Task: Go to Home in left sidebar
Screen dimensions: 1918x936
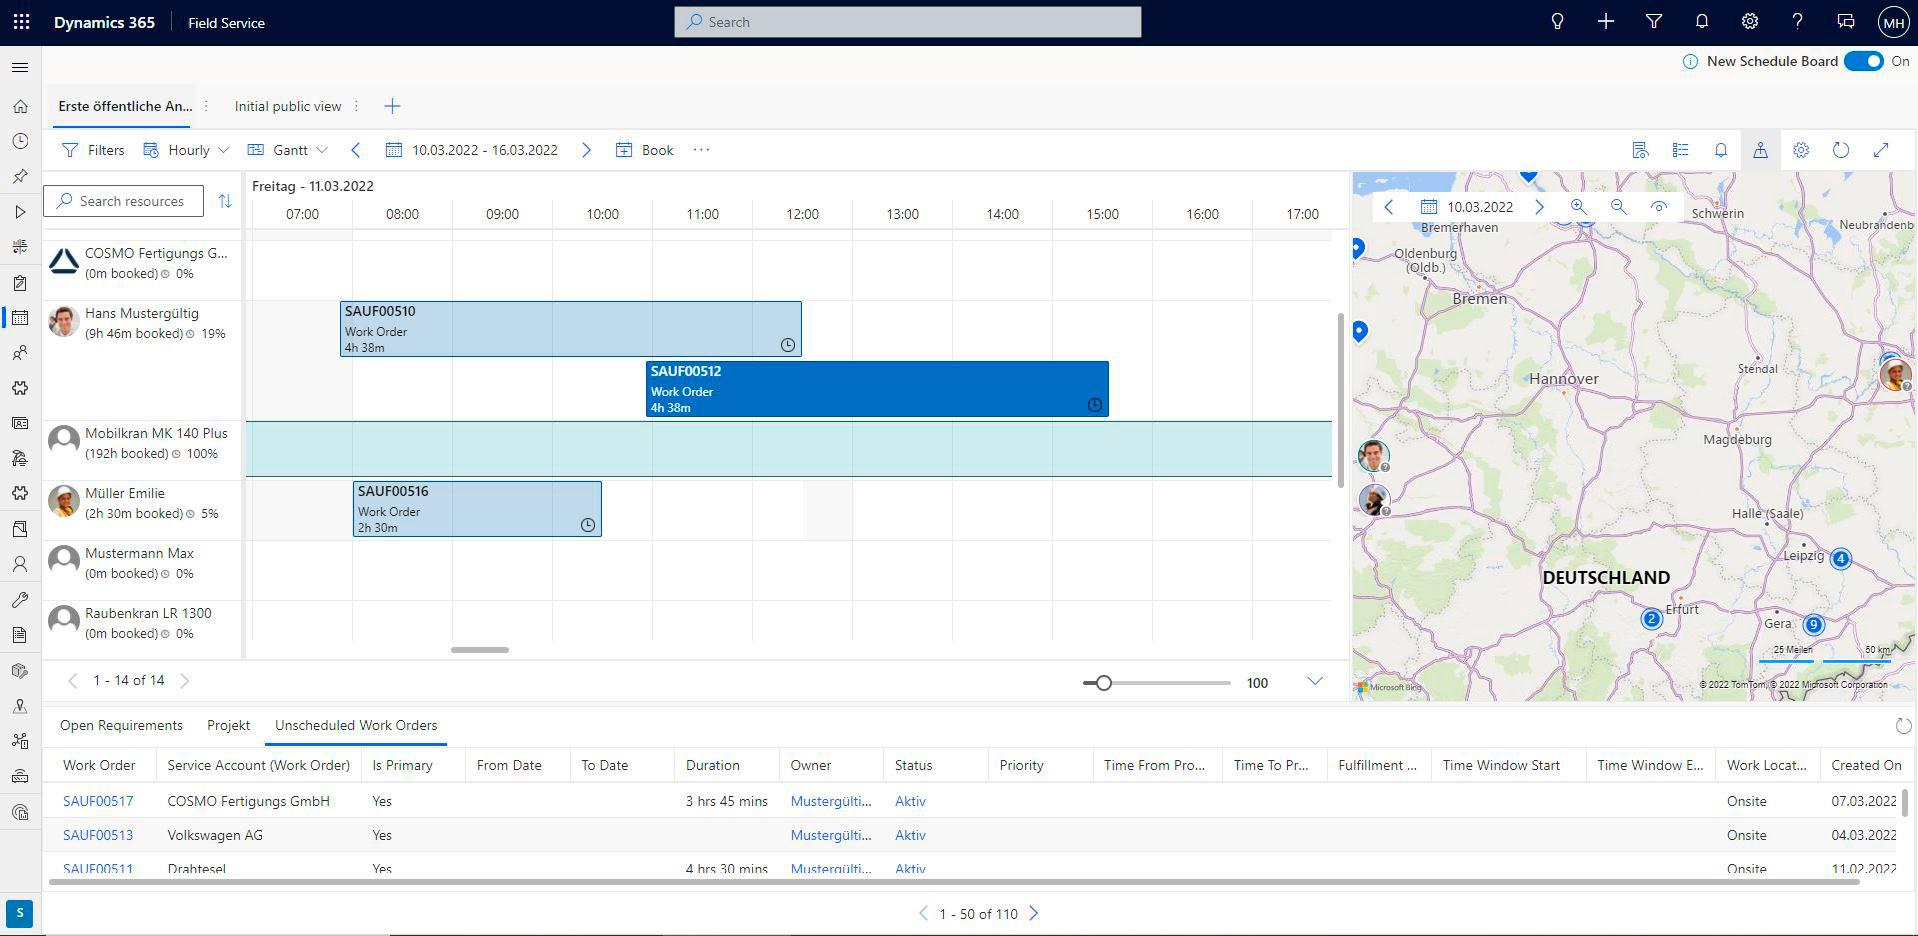Action: (x=20, y=106)
